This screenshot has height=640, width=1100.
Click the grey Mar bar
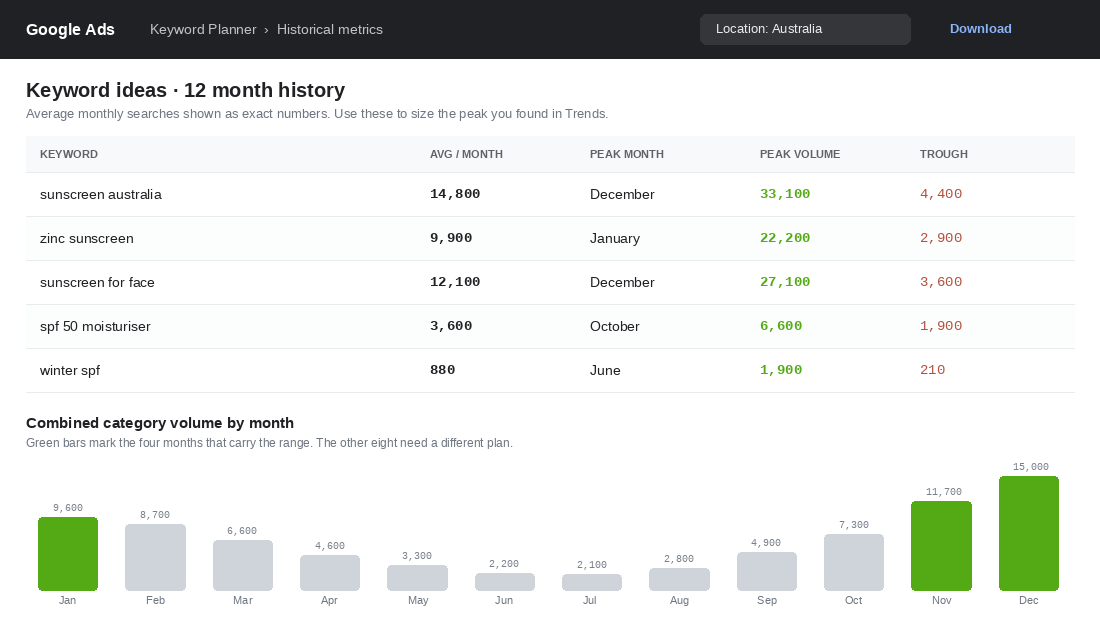(243, 566)
